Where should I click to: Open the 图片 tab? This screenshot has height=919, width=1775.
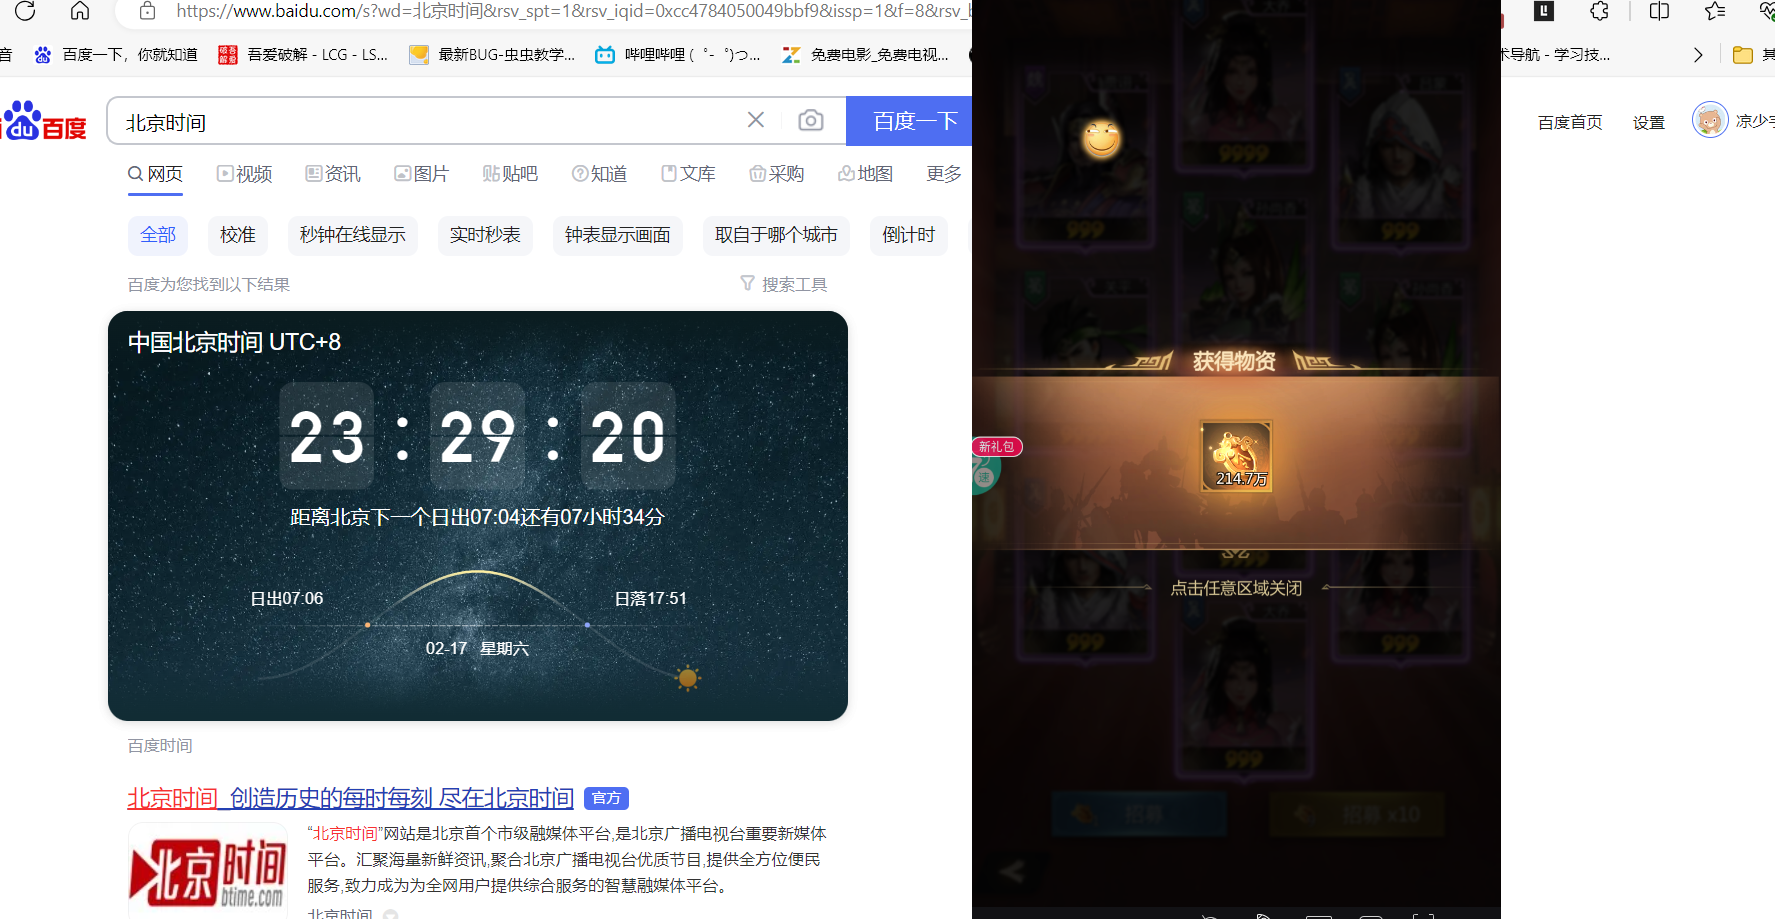(x=421, y=174)
